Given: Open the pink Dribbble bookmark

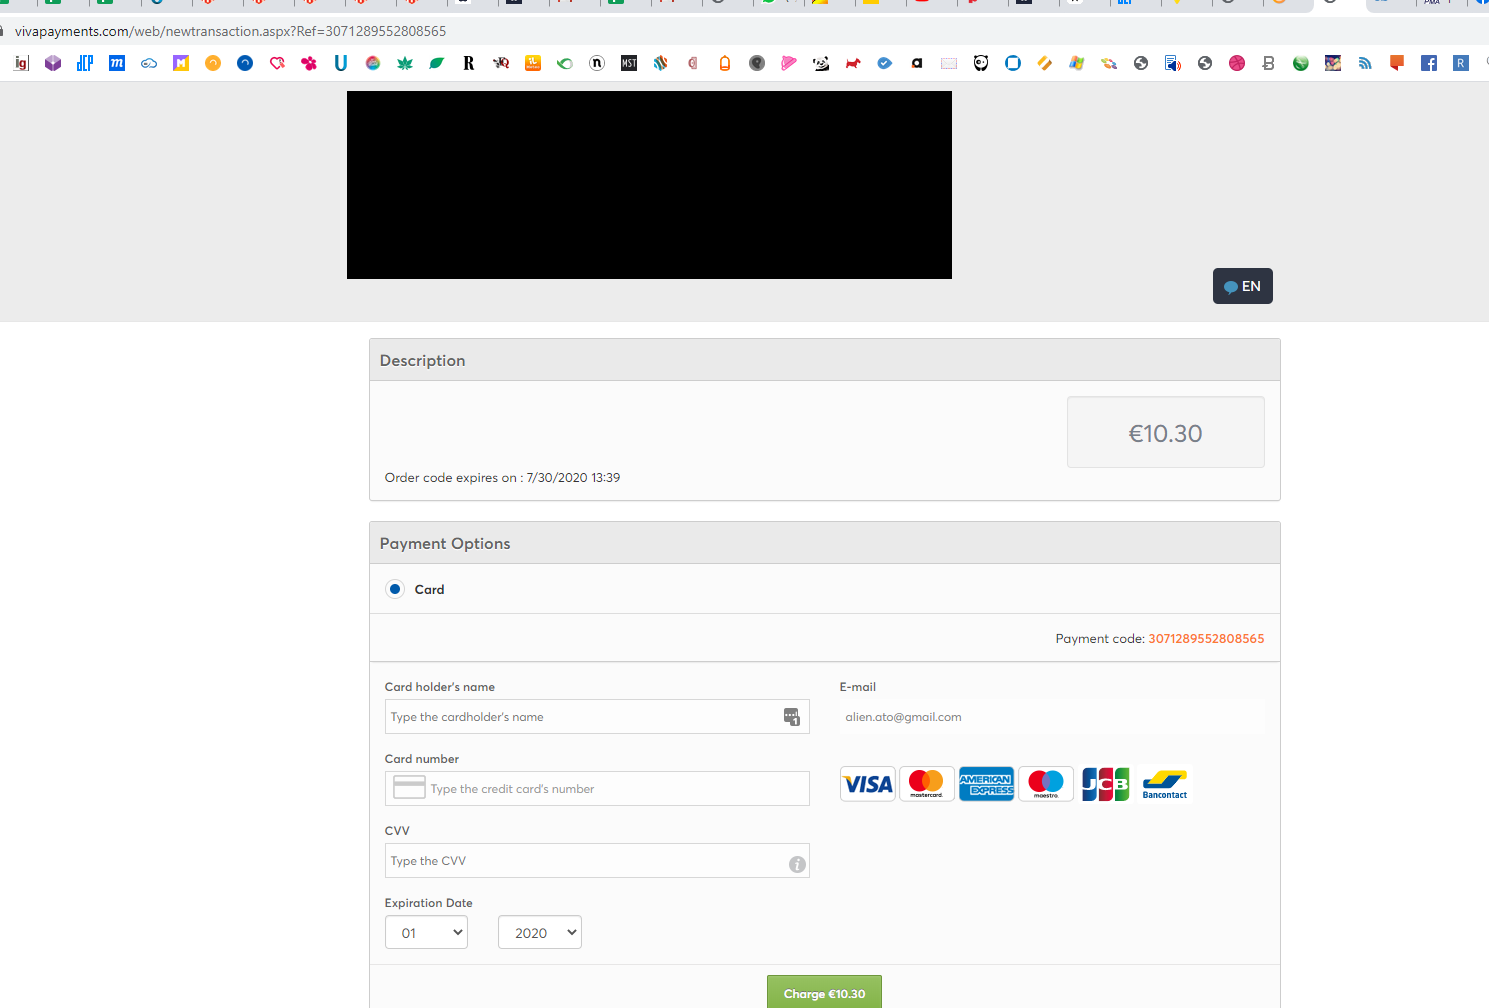Looking at the screenshot, I should click(x=1236, y=62).
